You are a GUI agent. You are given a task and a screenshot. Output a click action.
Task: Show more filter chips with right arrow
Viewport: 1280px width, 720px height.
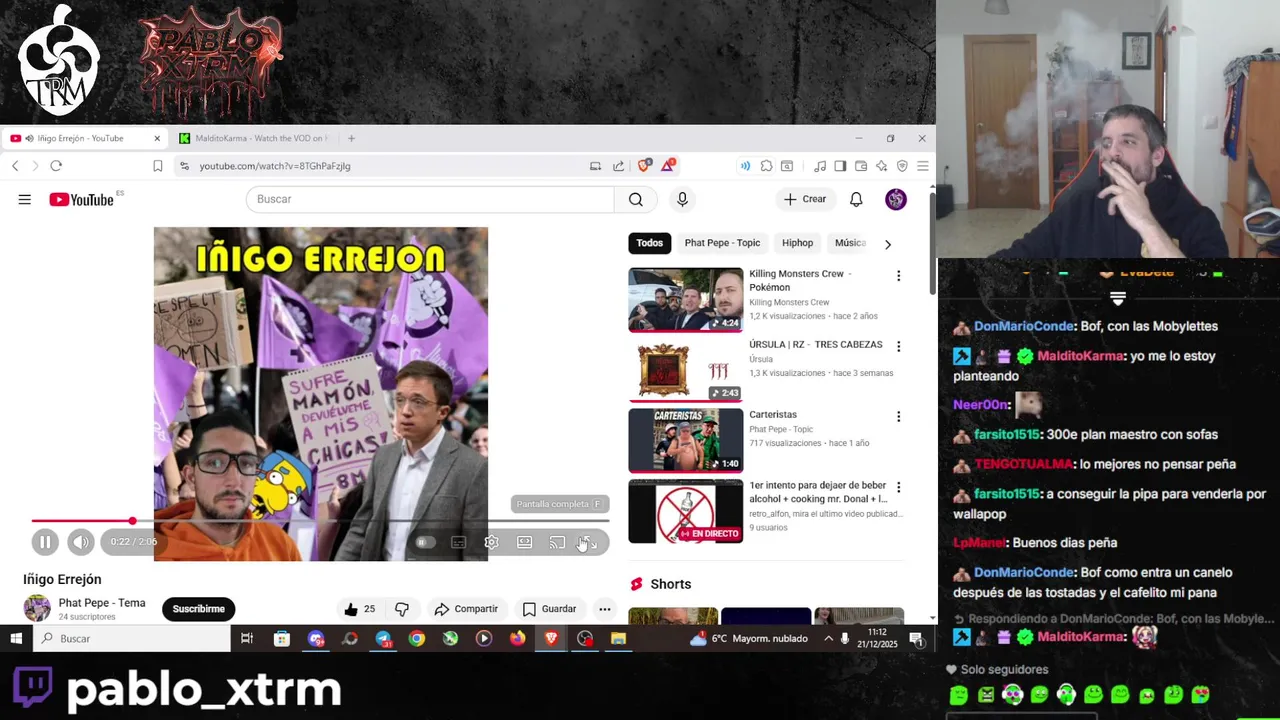point(887,244)
